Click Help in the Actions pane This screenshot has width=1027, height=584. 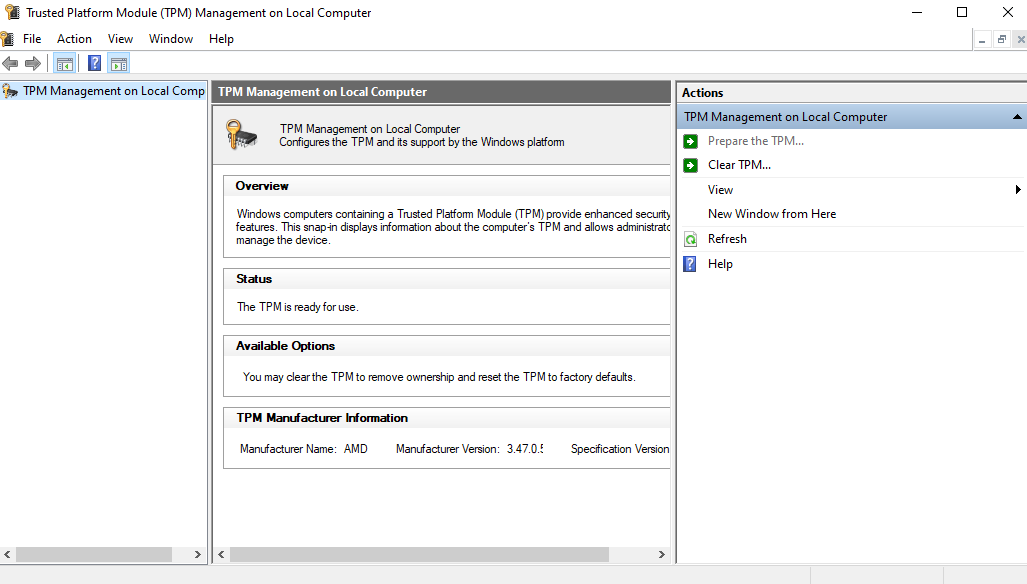click(x=720, y=264)
